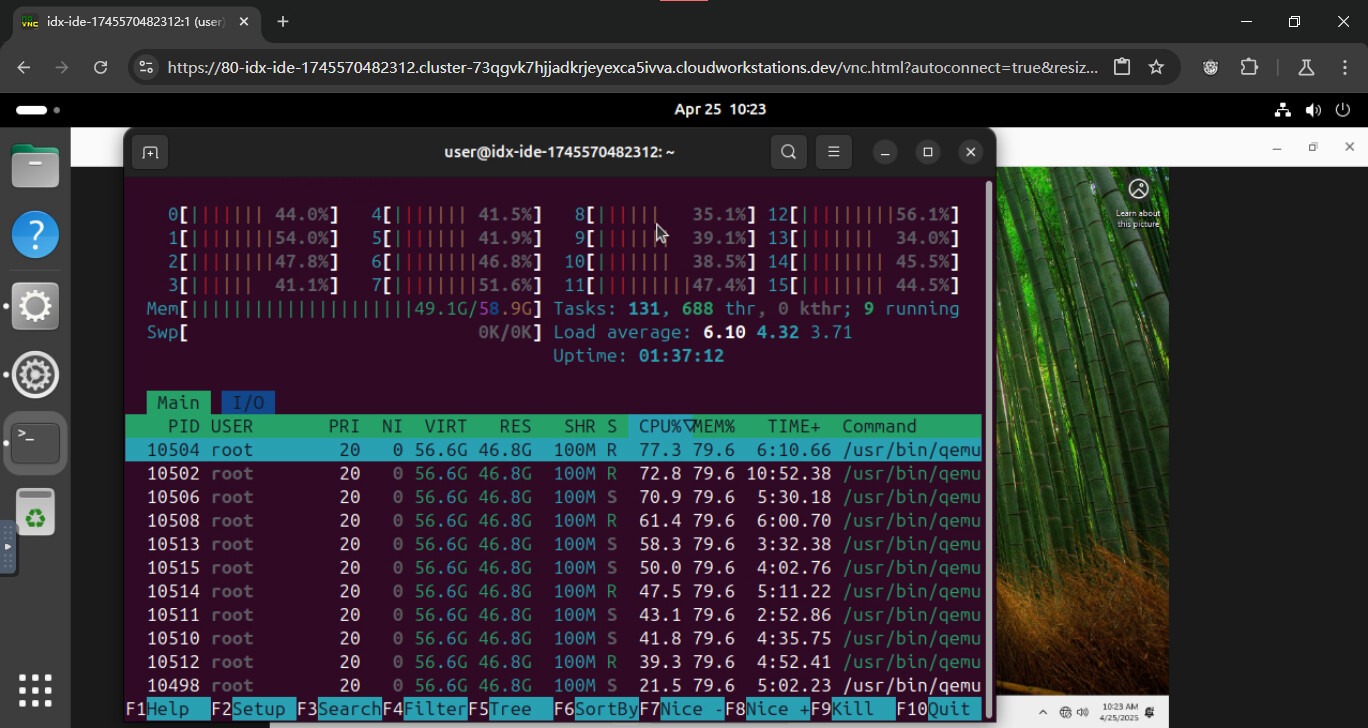Screen dimensions: 1368x728
Task: Reload the browser page
Action: click(100, 67)
